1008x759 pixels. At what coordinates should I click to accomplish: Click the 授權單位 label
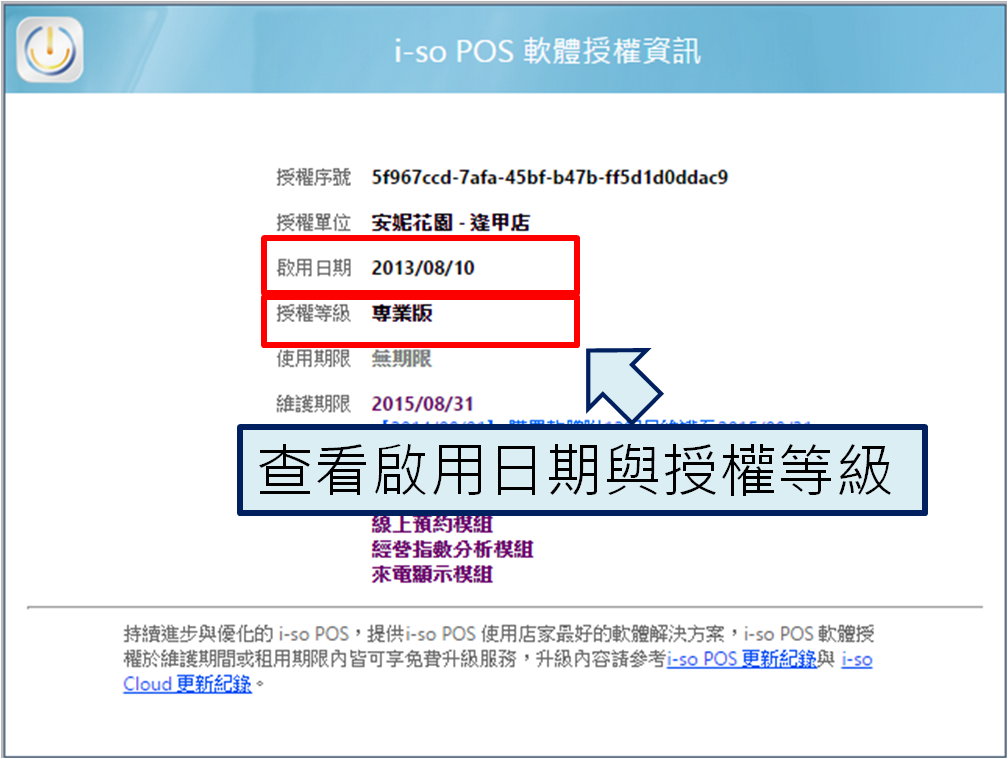click(314, 222)
